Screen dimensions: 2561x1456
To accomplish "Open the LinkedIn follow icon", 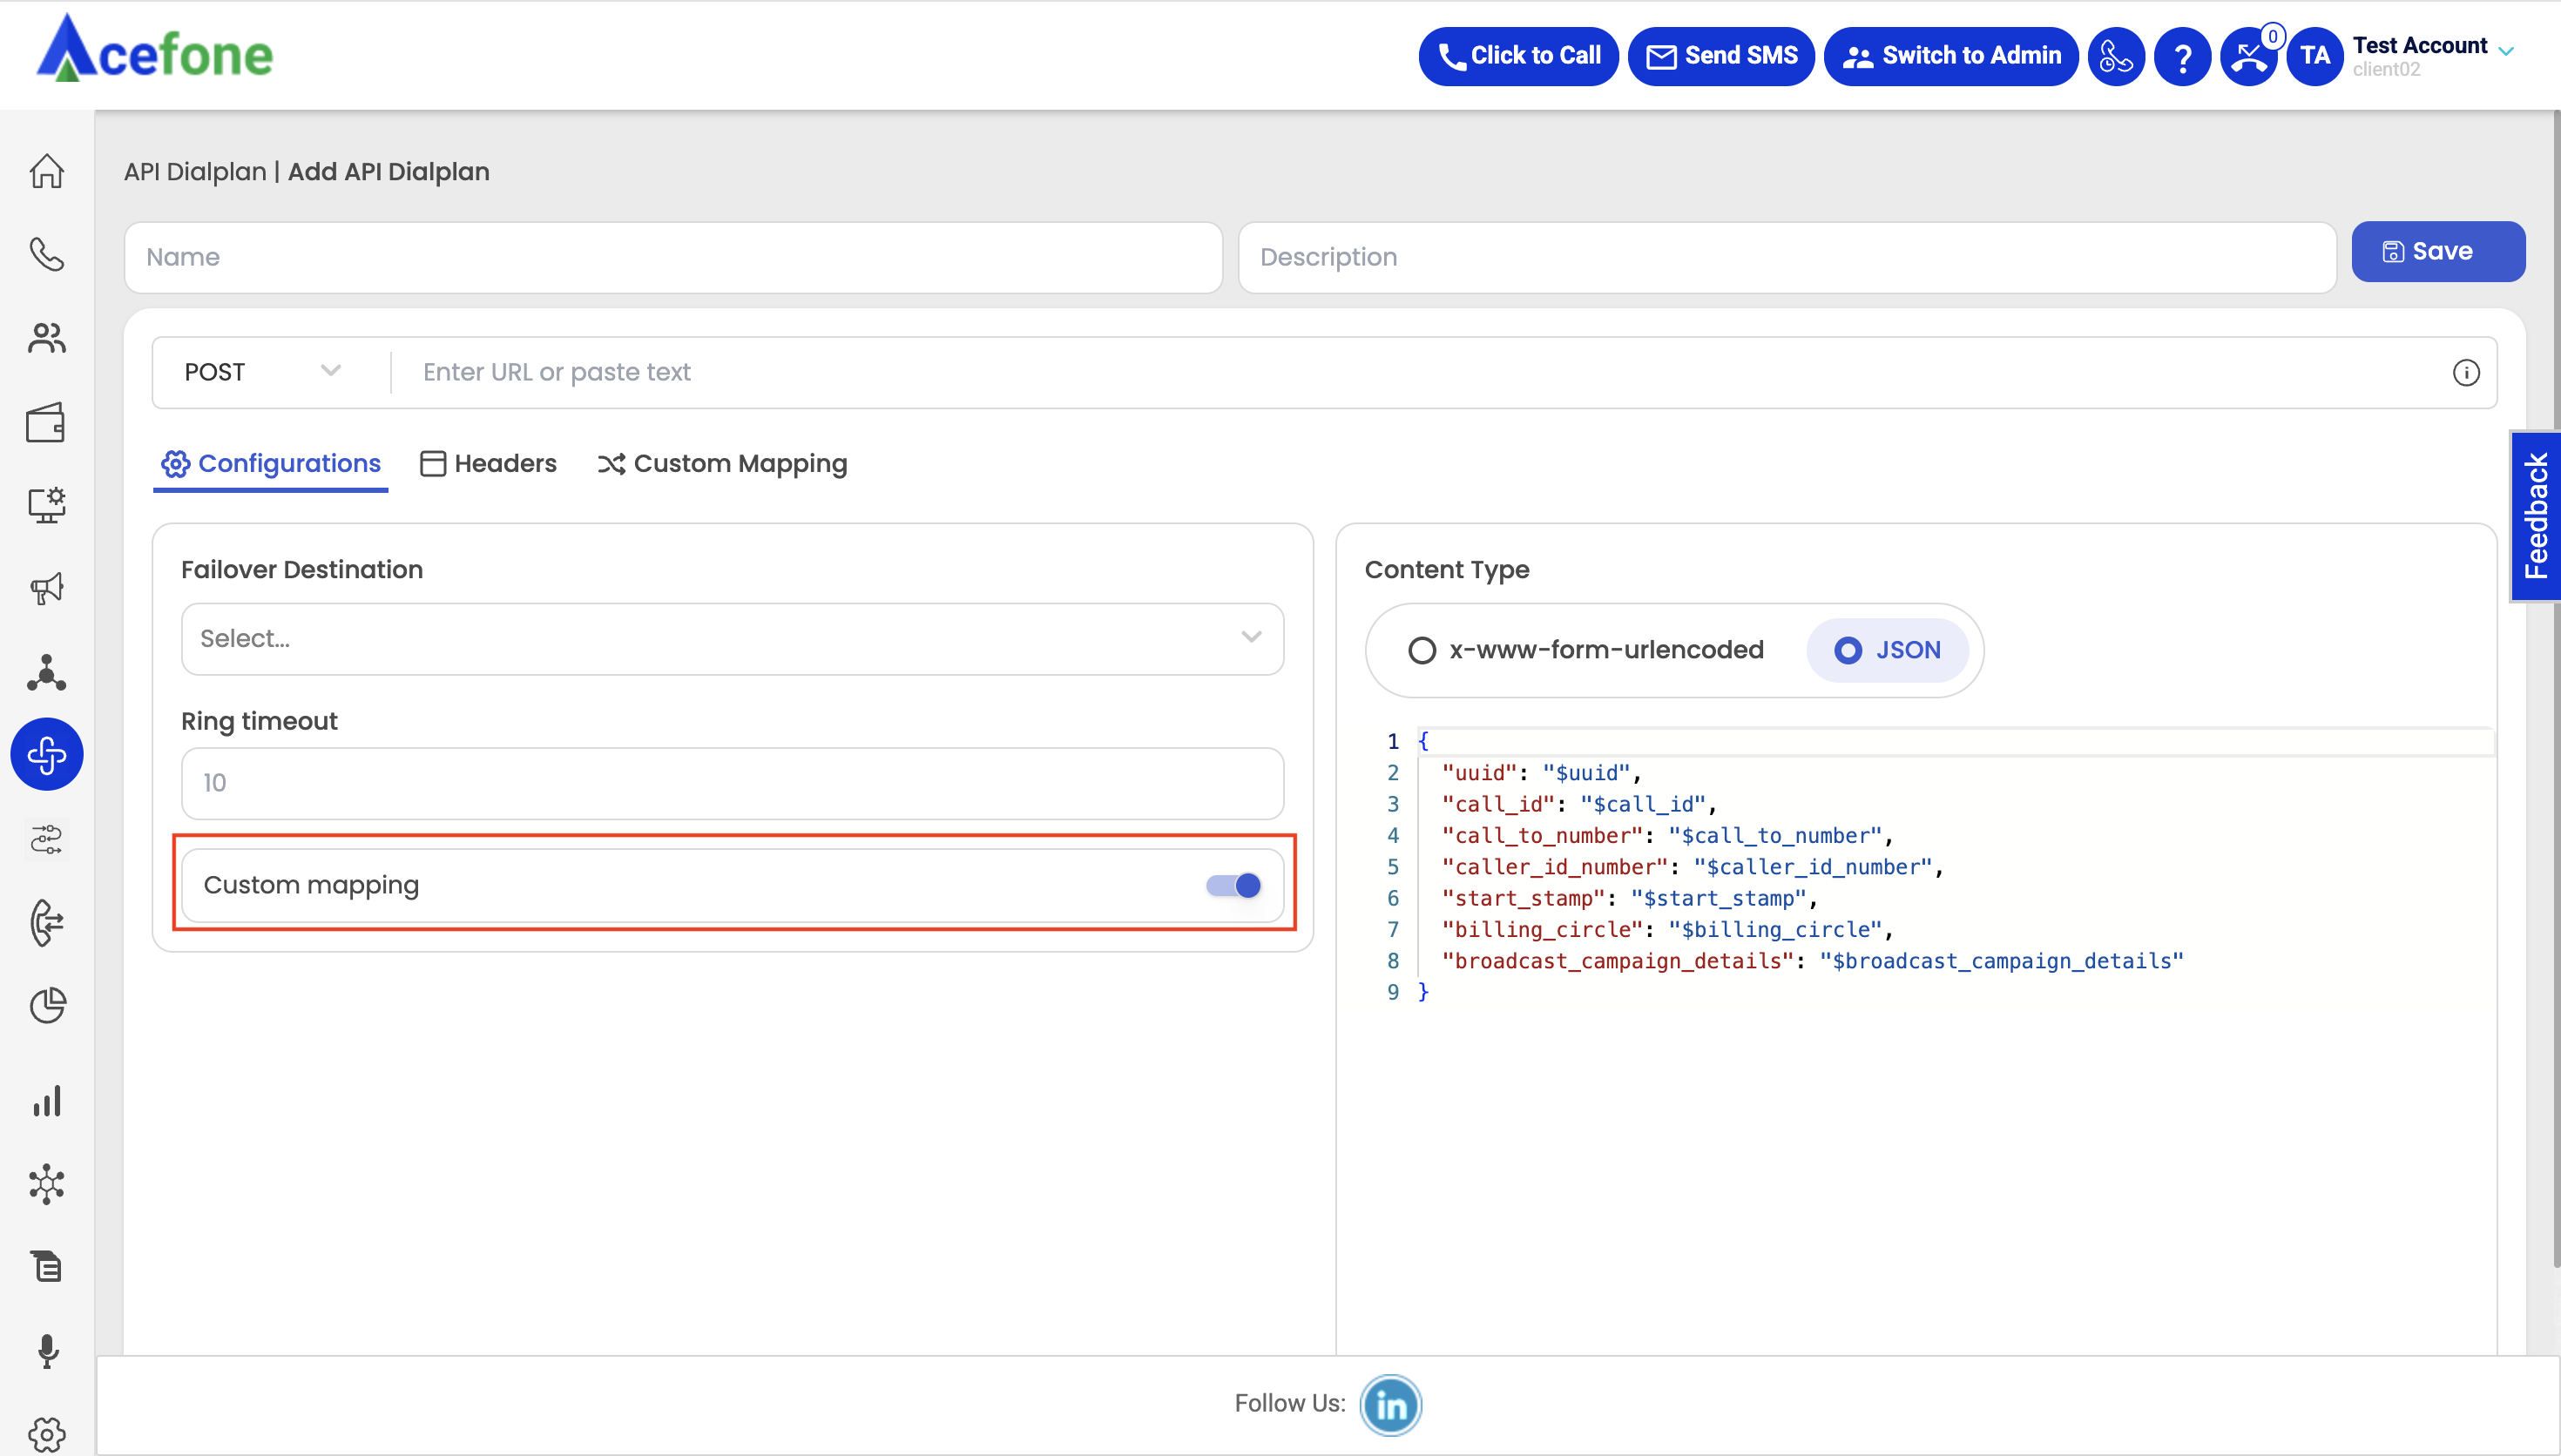I will tap(1390, 1404).
